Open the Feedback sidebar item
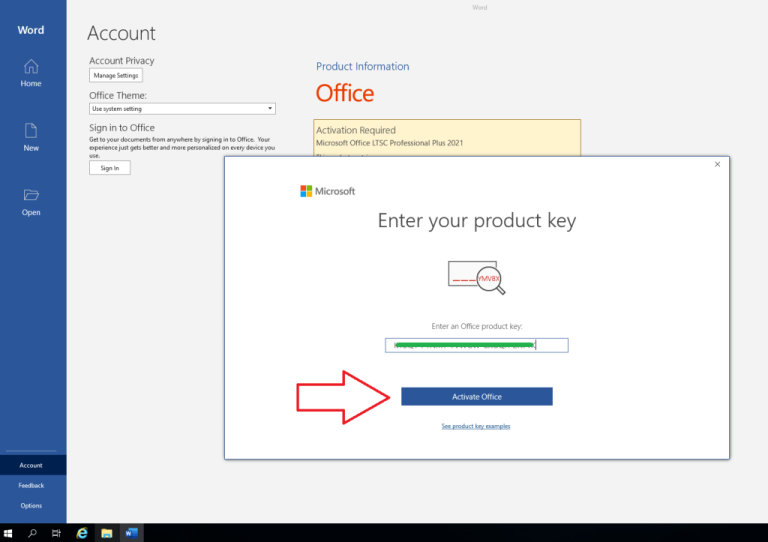Viewport: 768px width, 542px height. 31,485
